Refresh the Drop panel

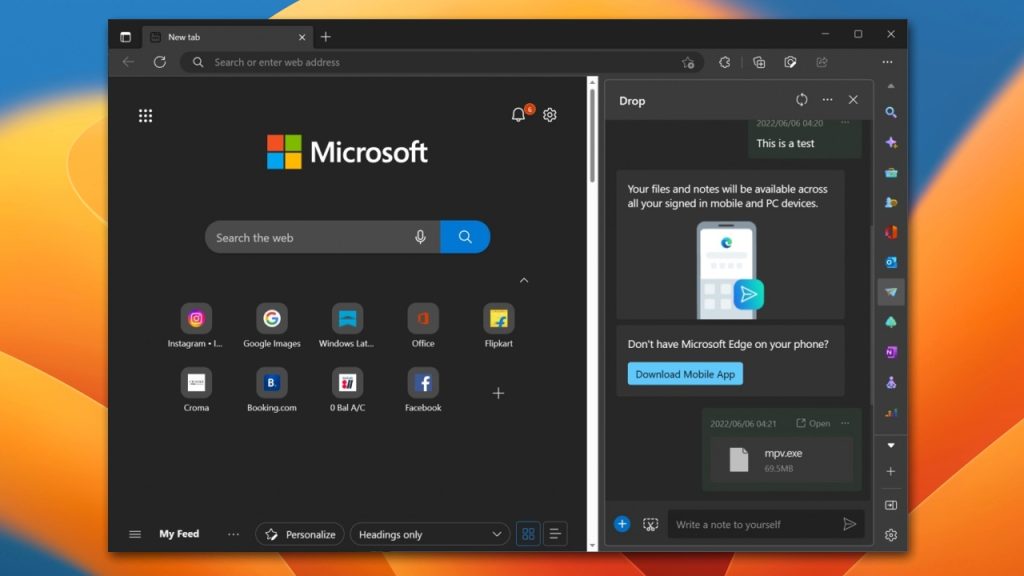click(x=801, y=100)
